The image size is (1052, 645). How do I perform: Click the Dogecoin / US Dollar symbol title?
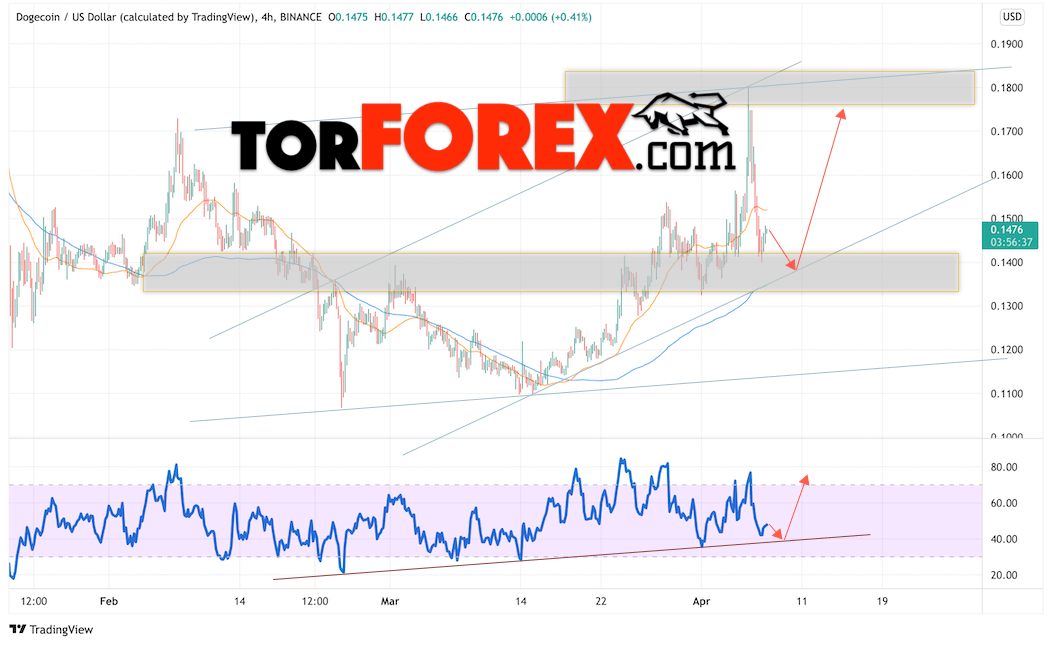pyautogui.click(x=135, y=17)
